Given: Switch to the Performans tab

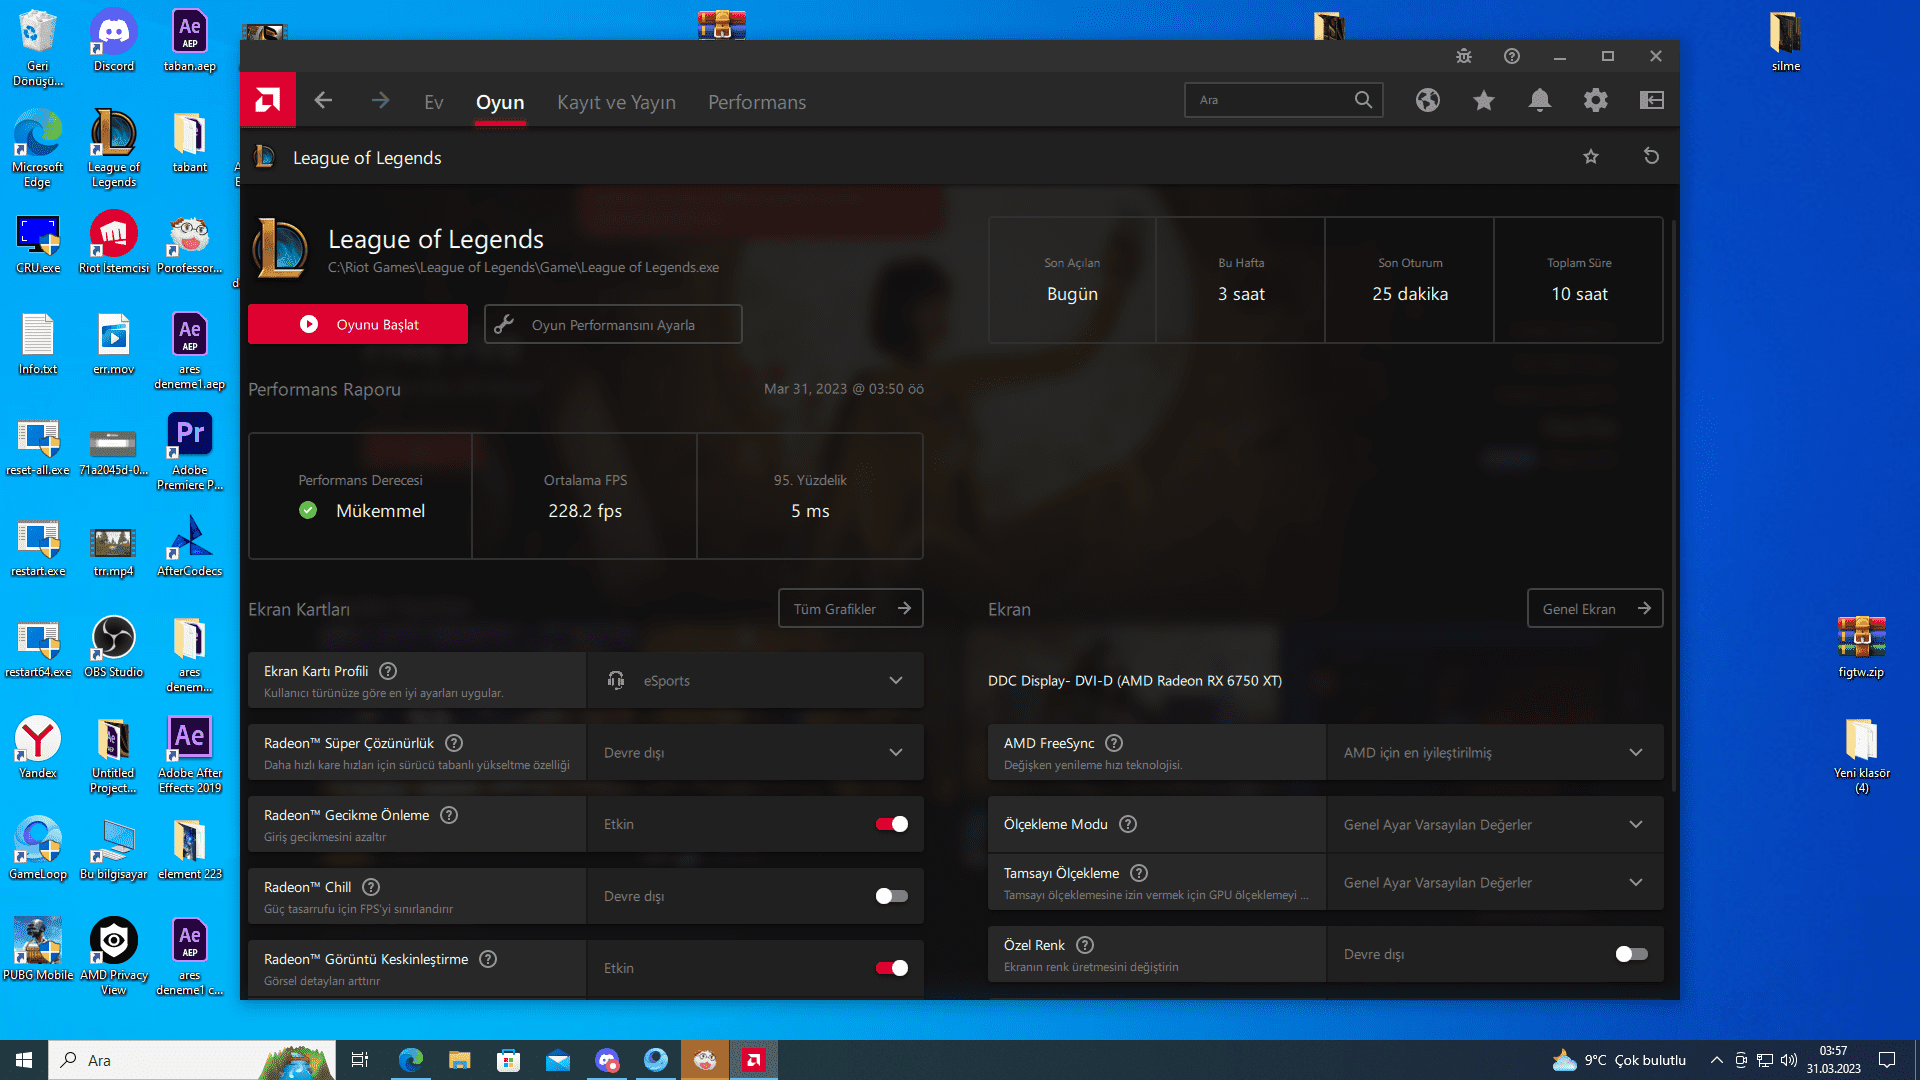Looking at the screenshot, I should pyautogui.click(x=756, y=102).
